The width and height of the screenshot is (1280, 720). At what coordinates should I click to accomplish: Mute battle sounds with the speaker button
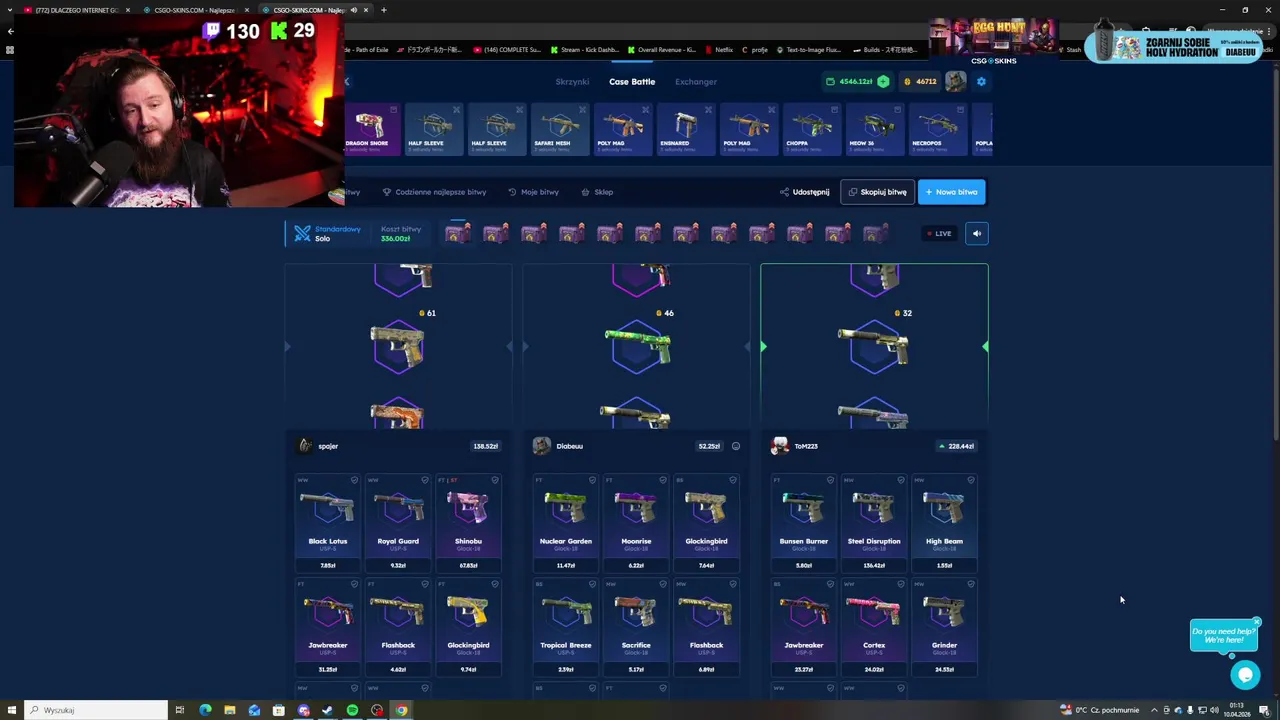[x=977, y=234]
